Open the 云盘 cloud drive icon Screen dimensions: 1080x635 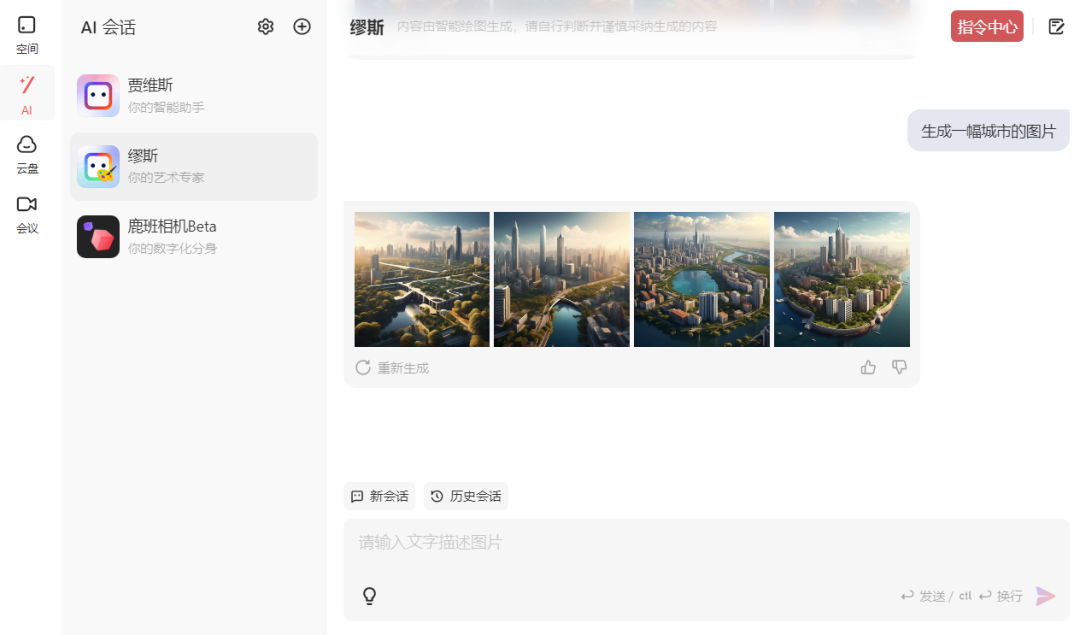(x=27, y=154)
